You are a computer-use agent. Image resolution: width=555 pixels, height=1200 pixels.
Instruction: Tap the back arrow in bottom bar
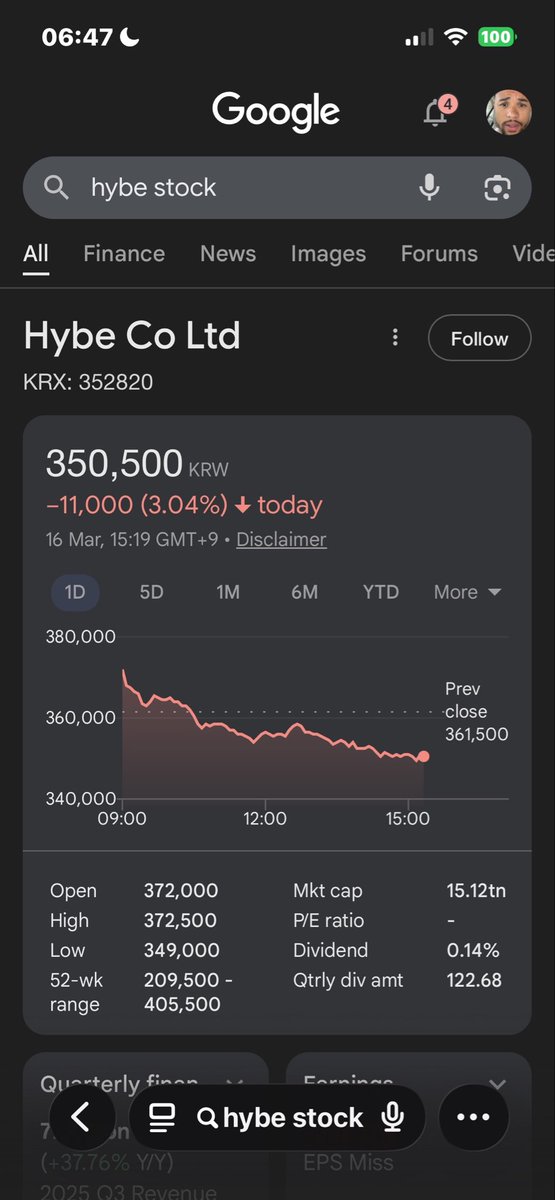click(81, 1117)
